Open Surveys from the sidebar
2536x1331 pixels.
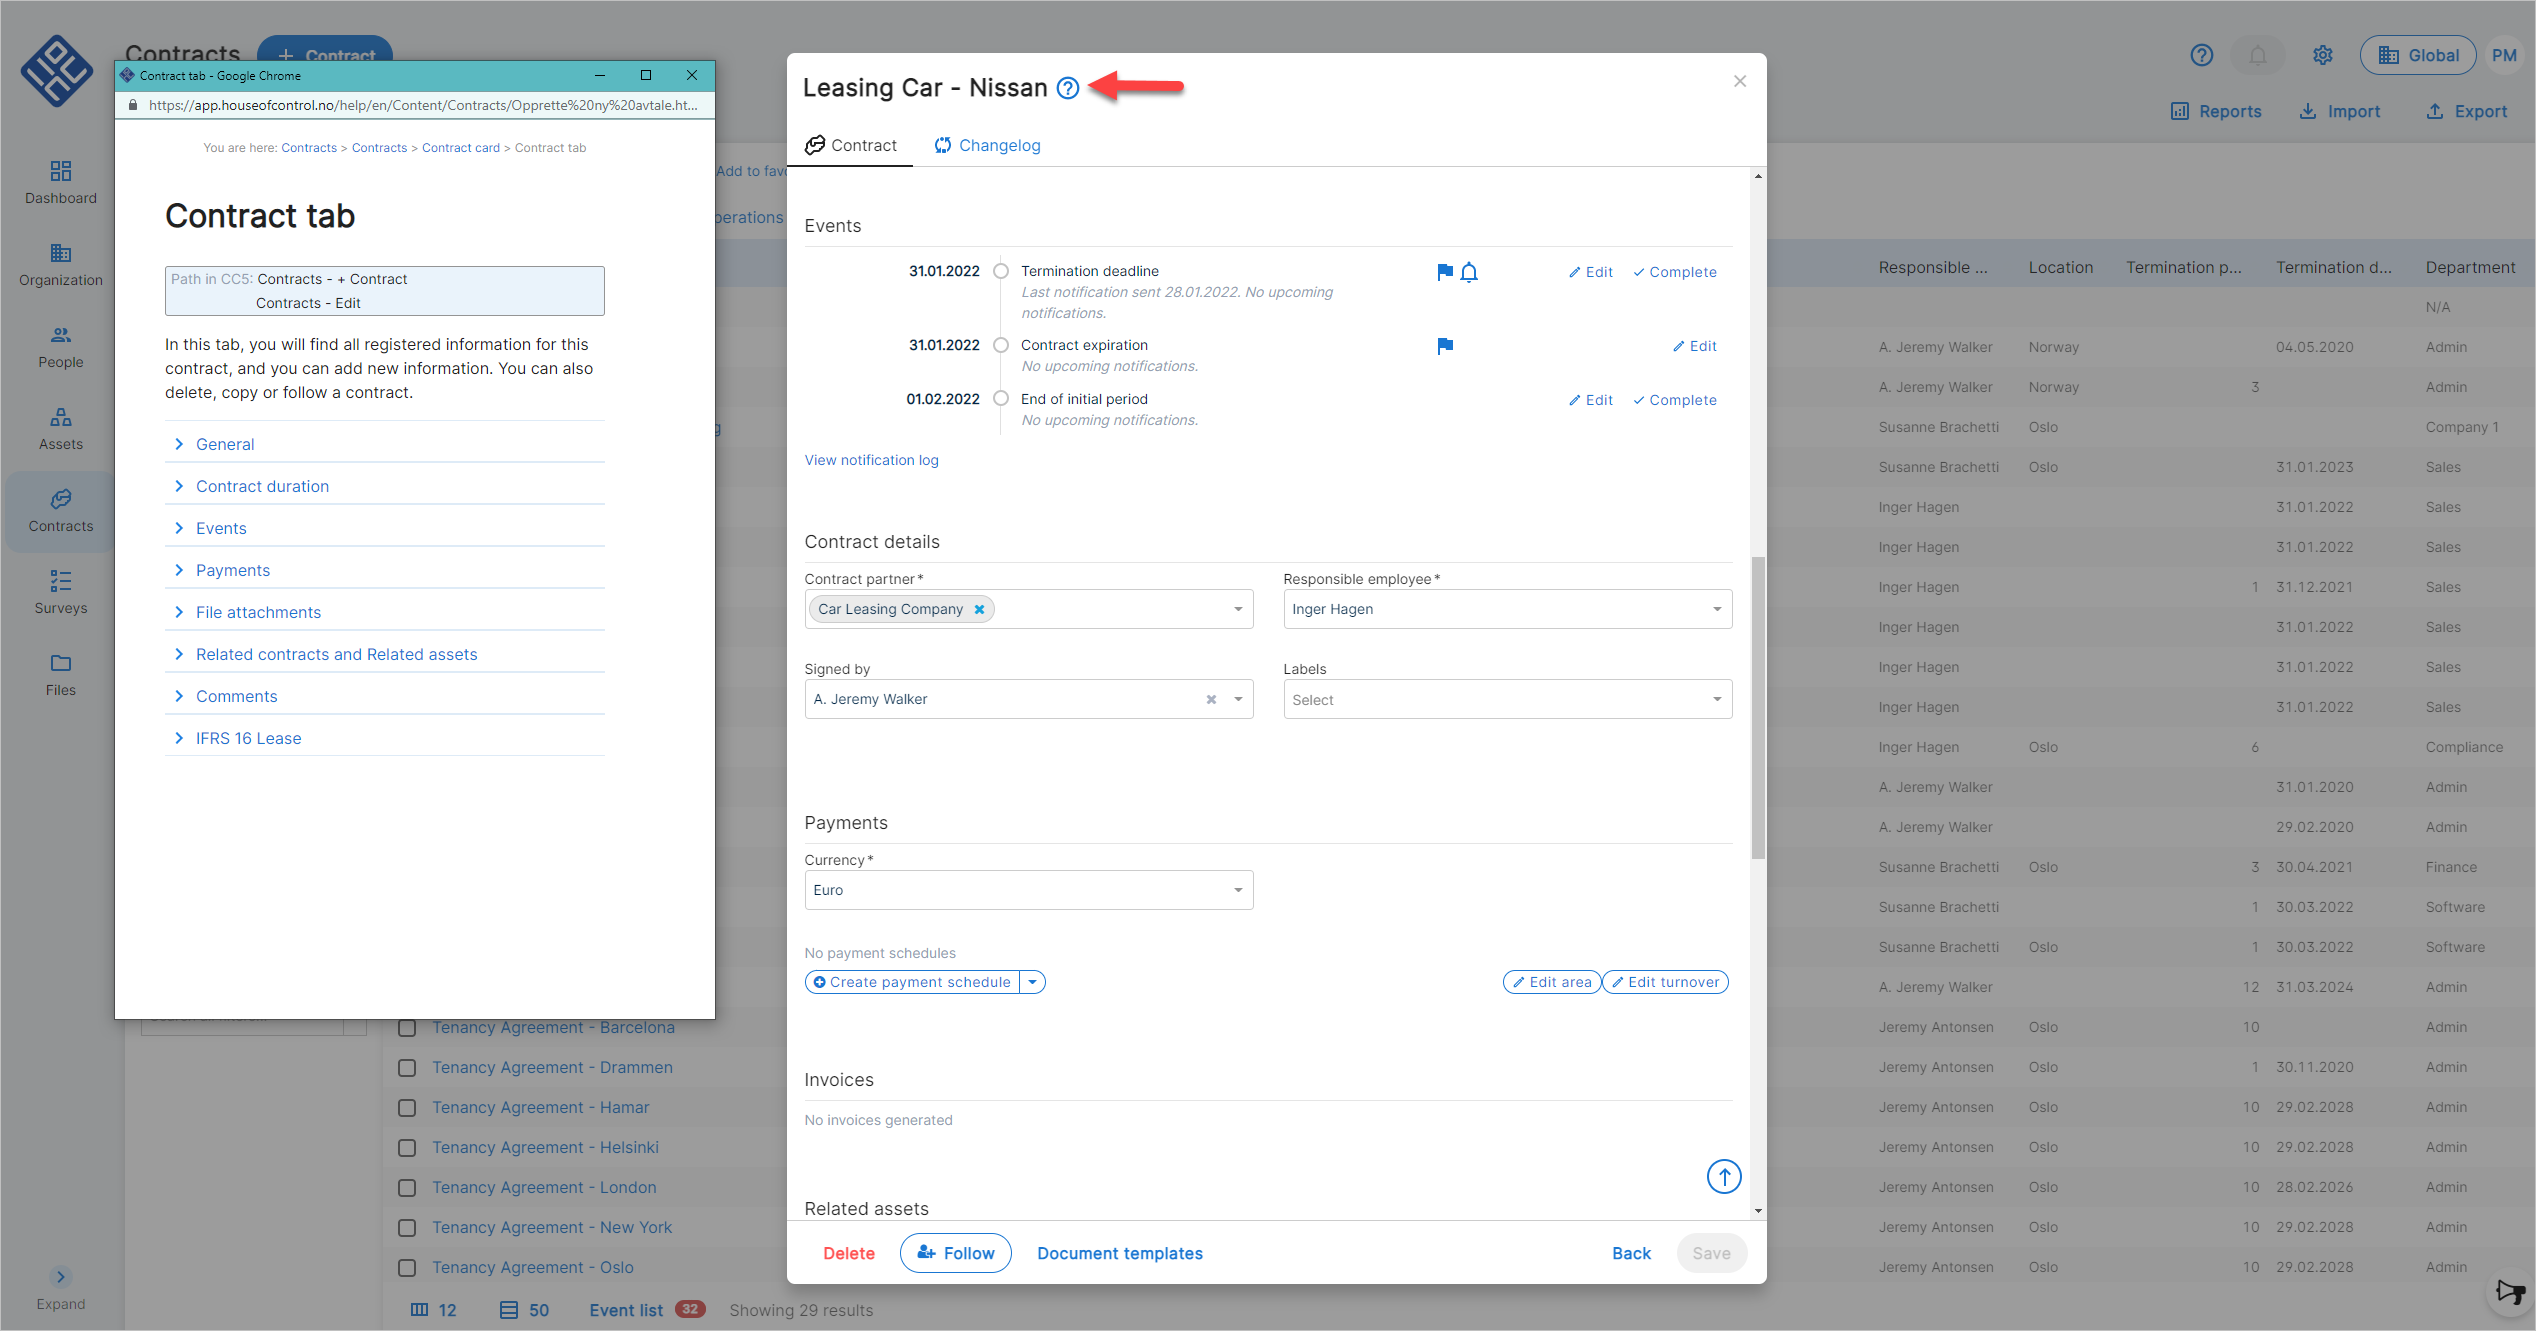pos(61,592)
